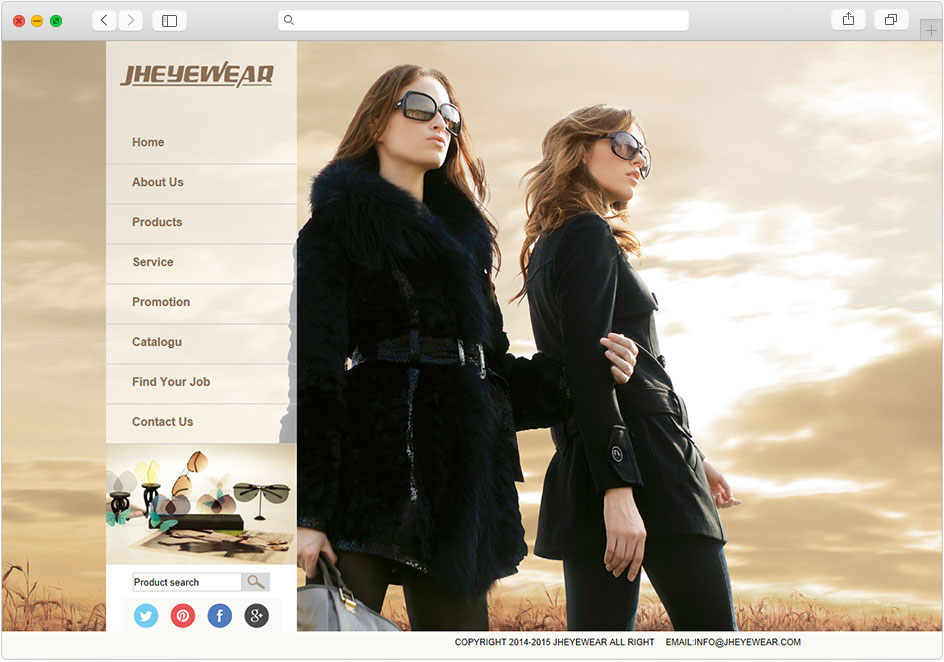Click the Facebook social icon

tap(220, 616)
